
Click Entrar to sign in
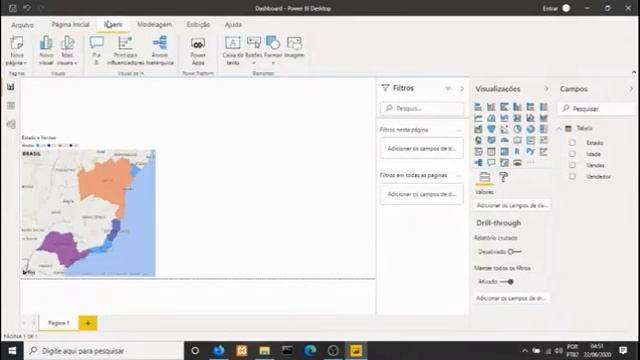pyautogui.click(x=550, y=8)
